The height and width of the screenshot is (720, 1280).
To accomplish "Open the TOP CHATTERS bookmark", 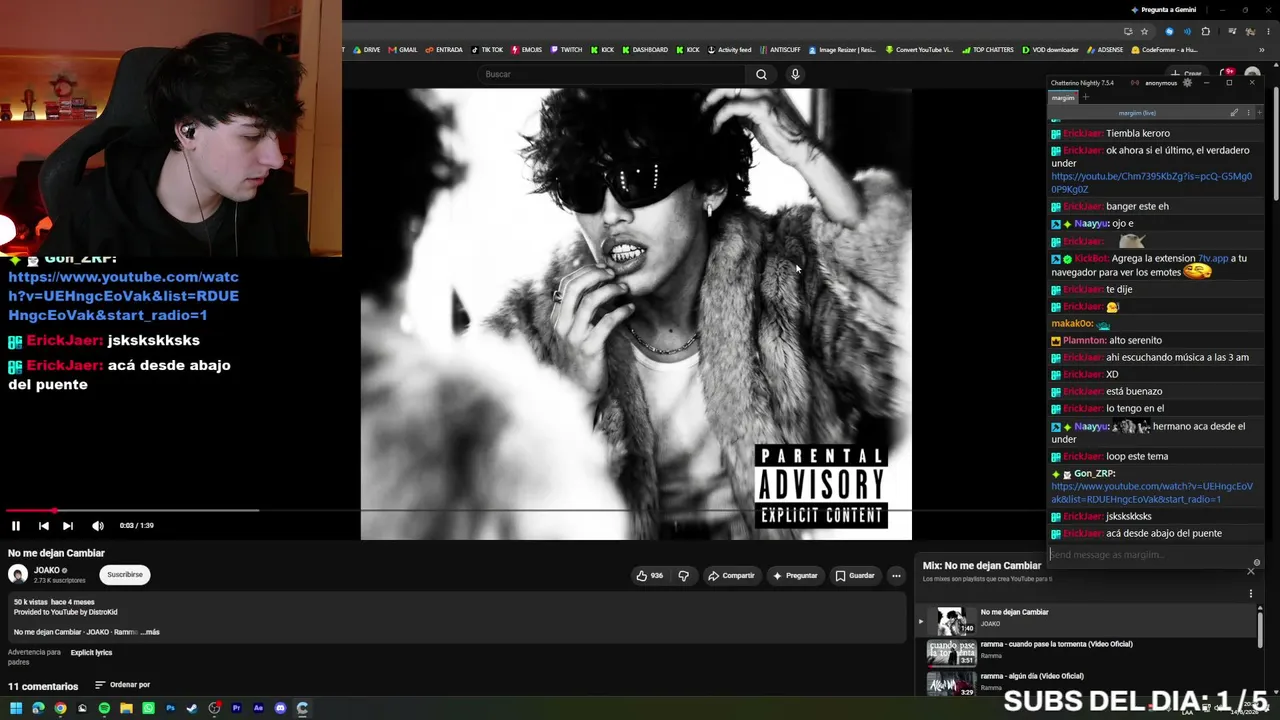I will 988,50.
